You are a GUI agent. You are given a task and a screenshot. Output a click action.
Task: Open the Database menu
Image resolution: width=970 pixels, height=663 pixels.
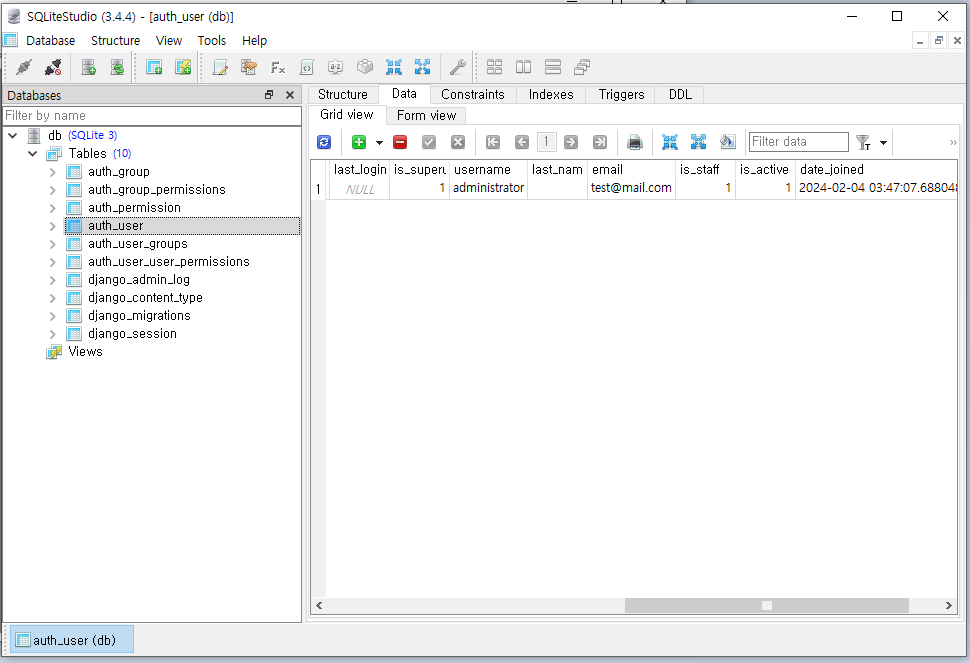click(x=50, y=41)
